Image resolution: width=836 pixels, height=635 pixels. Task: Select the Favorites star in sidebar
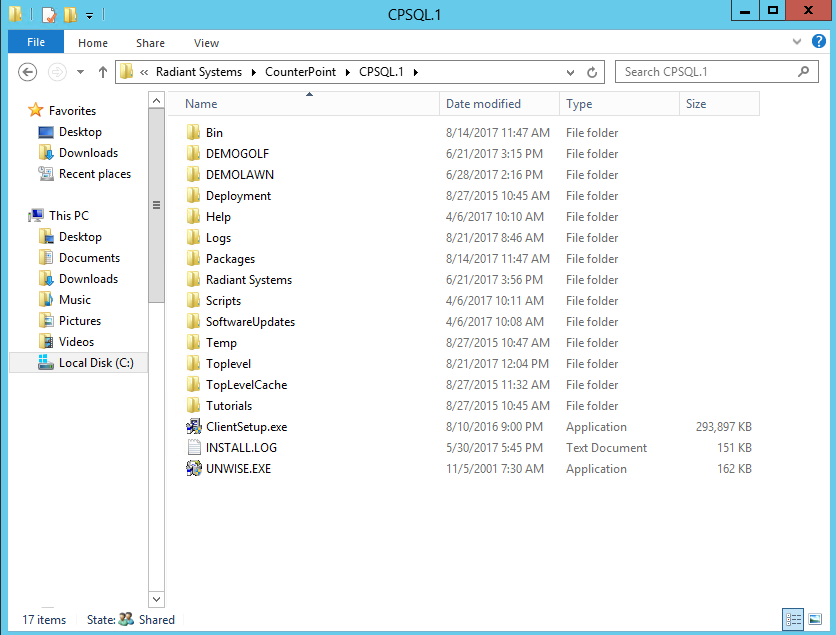point(36,110)
